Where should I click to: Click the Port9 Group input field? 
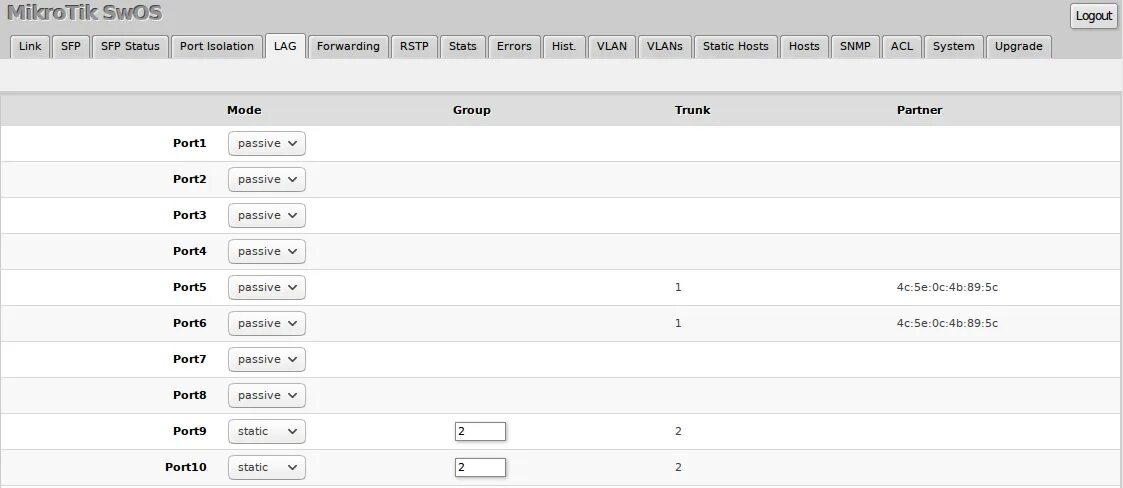click(x=480, y=432)
